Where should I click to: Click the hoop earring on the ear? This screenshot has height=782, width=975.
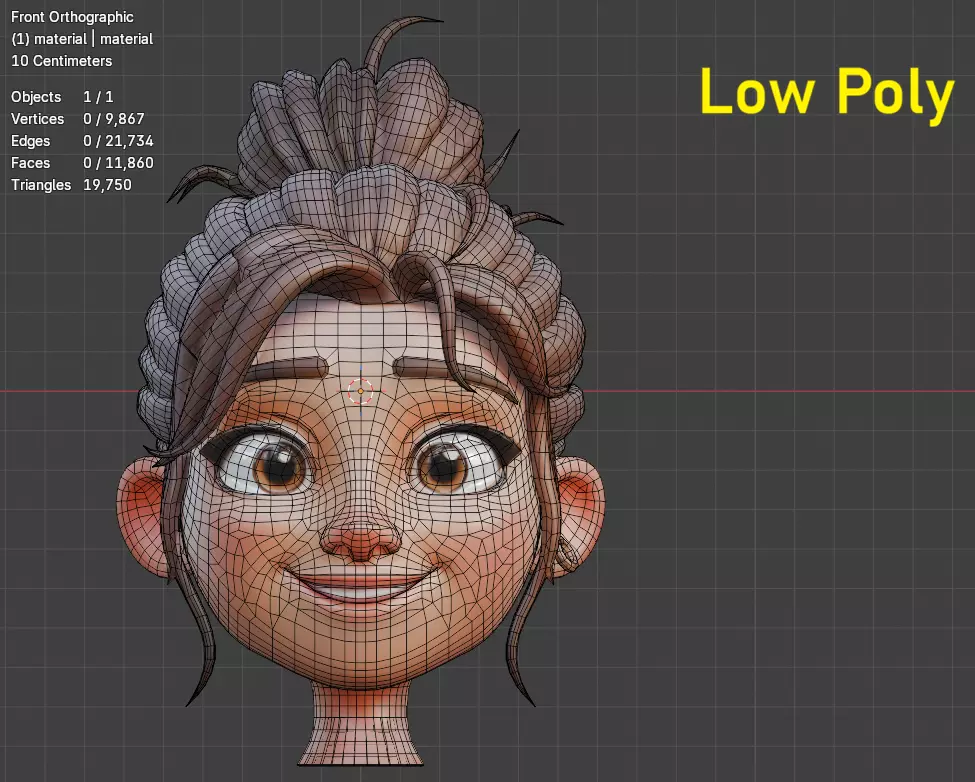click(567, 554)
